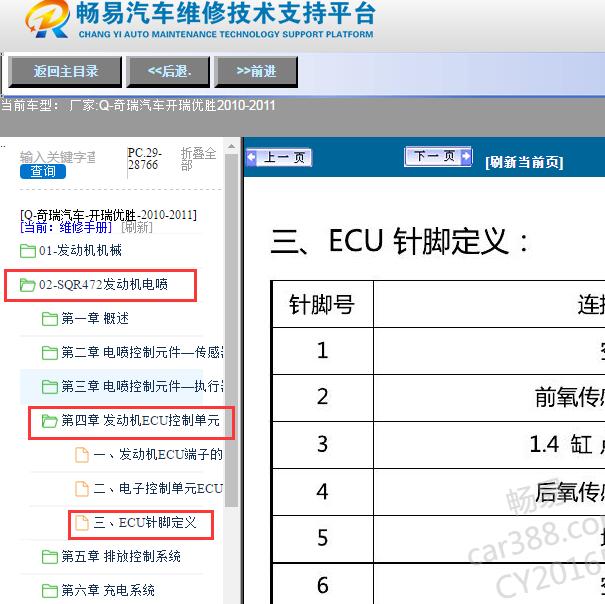Click folder icon of 第二章 电喷控制元件—传感
The width and height of the screenshot is (605, 604).
click(x=50, y=353)
